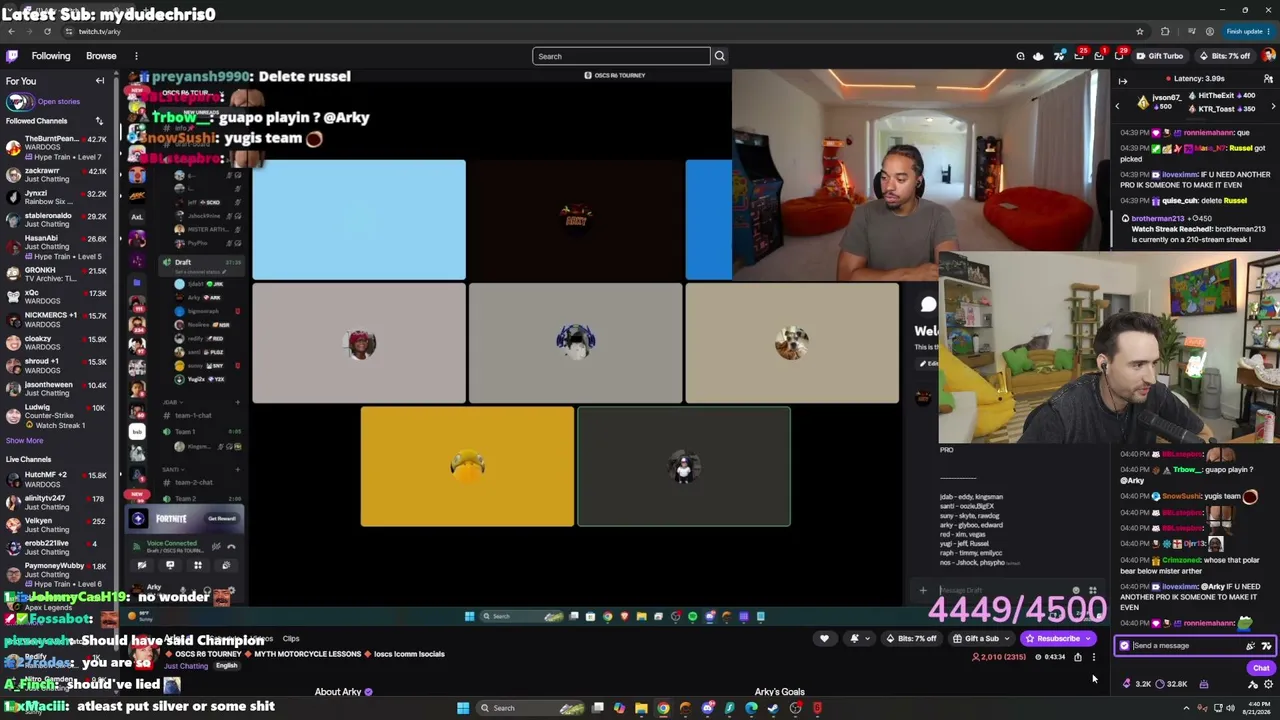Open browser extensions puzzle icon
Screen dimensions: 1280x720
1164,31
